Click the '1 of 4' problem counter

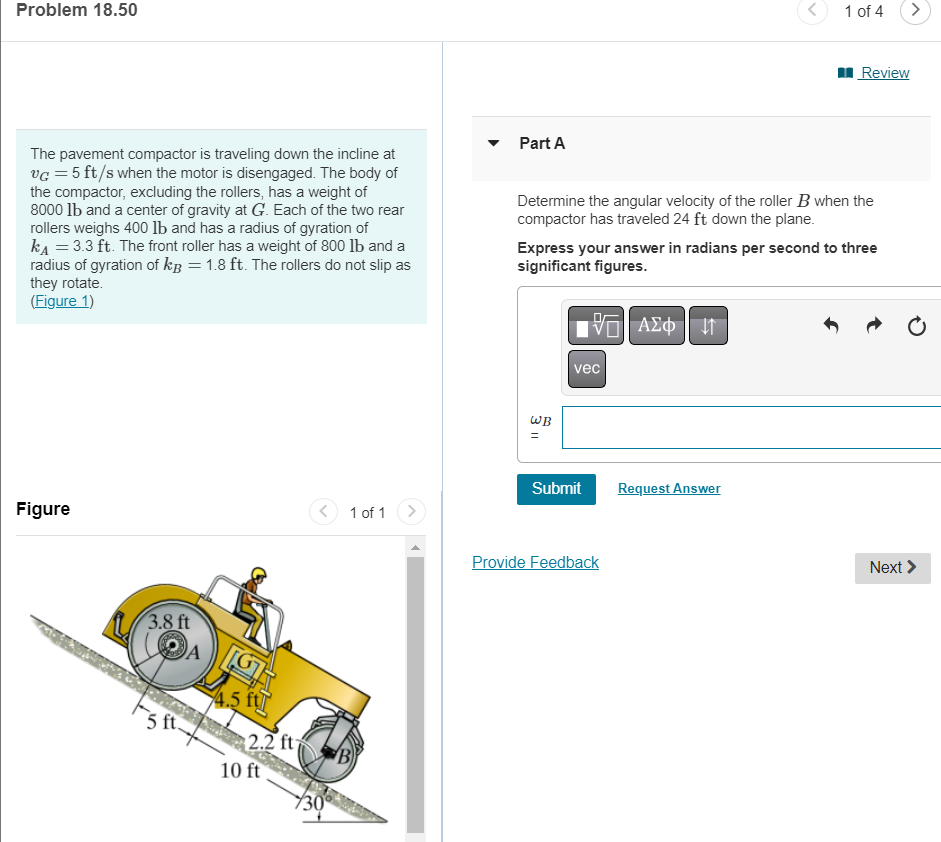pyautogui.click(x=864, y=11)
